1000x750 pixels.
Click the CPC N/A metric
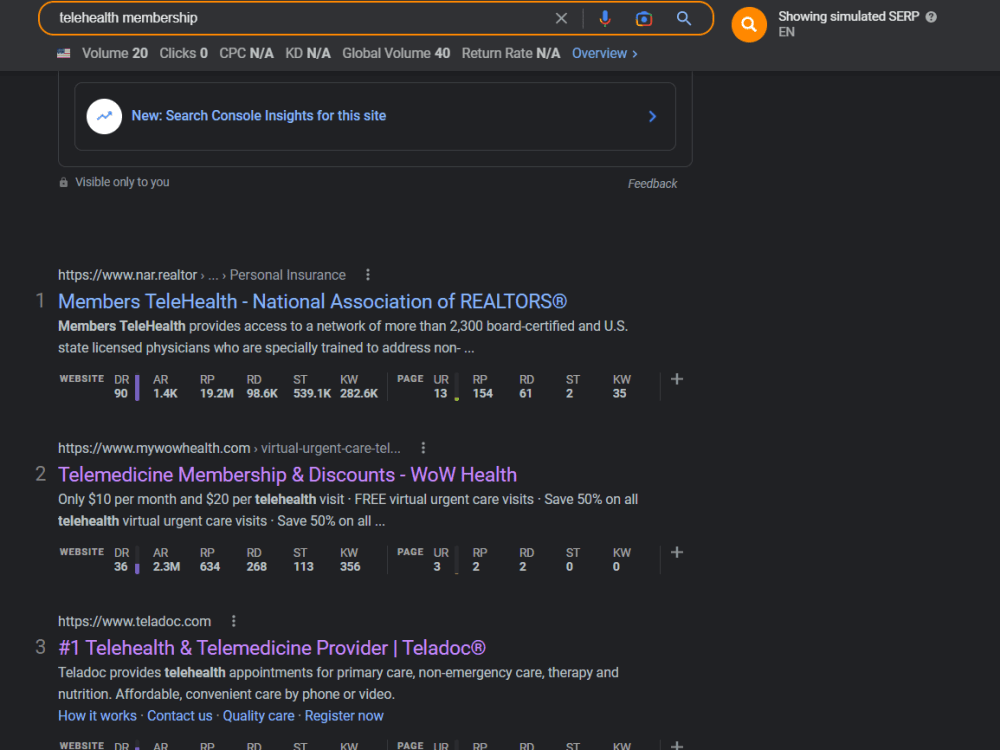coord(246,54)
